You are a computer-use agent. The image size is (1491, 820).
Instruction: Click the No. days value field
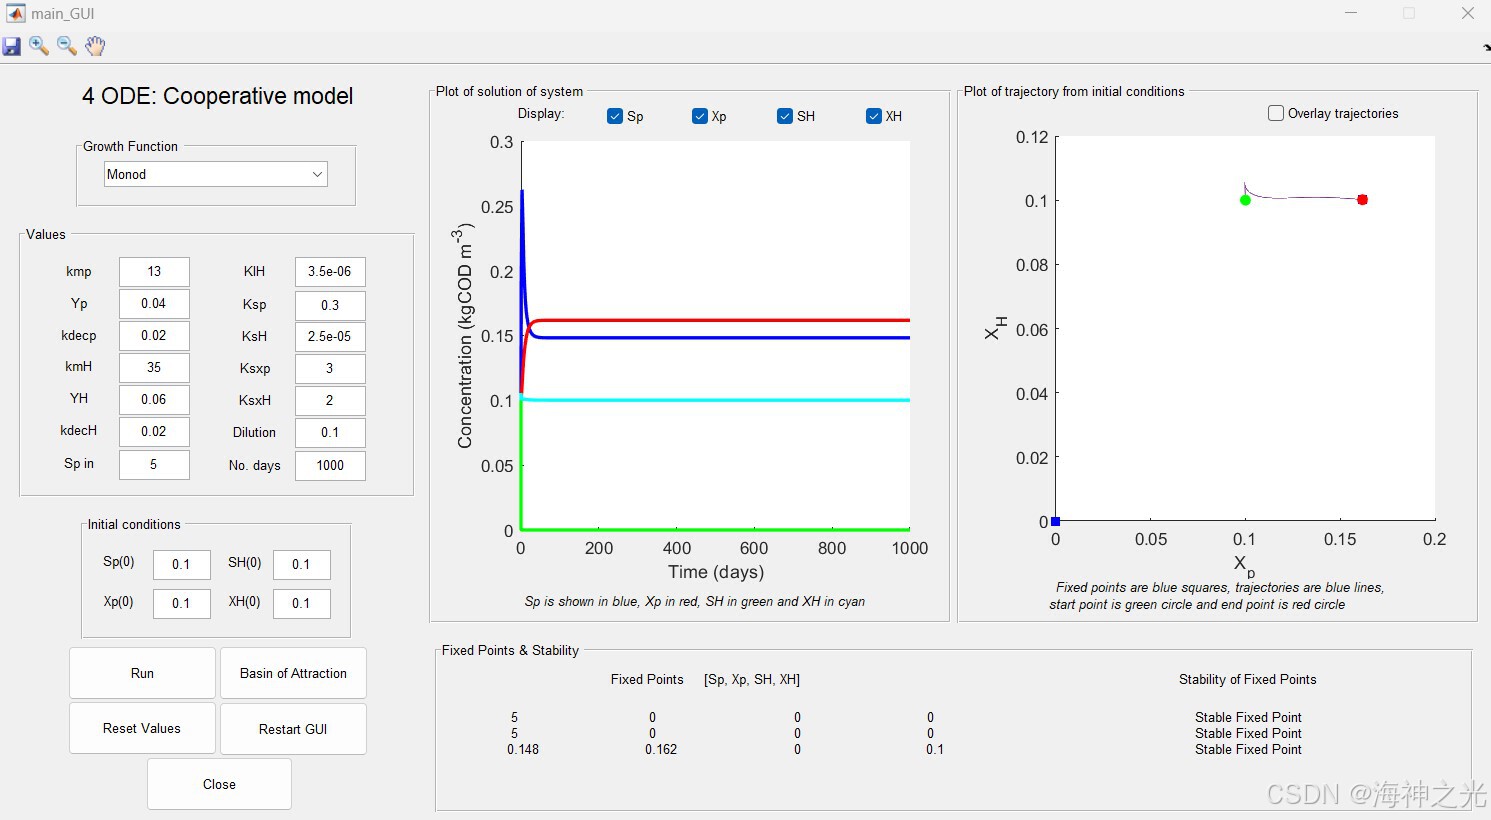330,465
